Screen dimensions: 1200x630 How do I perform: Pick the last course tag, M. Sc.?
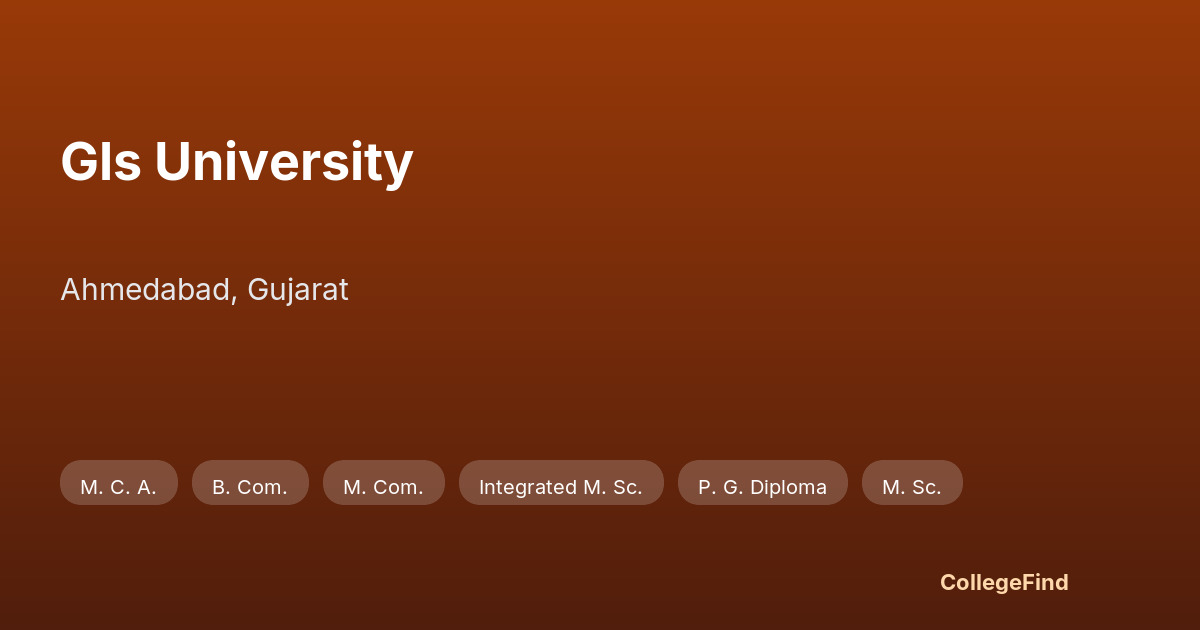pyautogui.click(x=912, y=487)
